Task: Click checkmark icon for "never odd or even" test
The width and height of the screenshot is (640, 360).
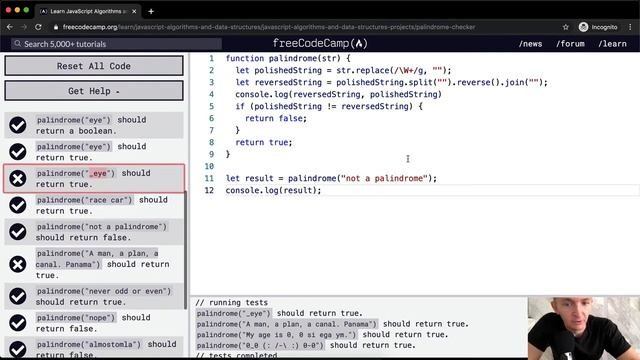Action: click(x=18, y=296)
